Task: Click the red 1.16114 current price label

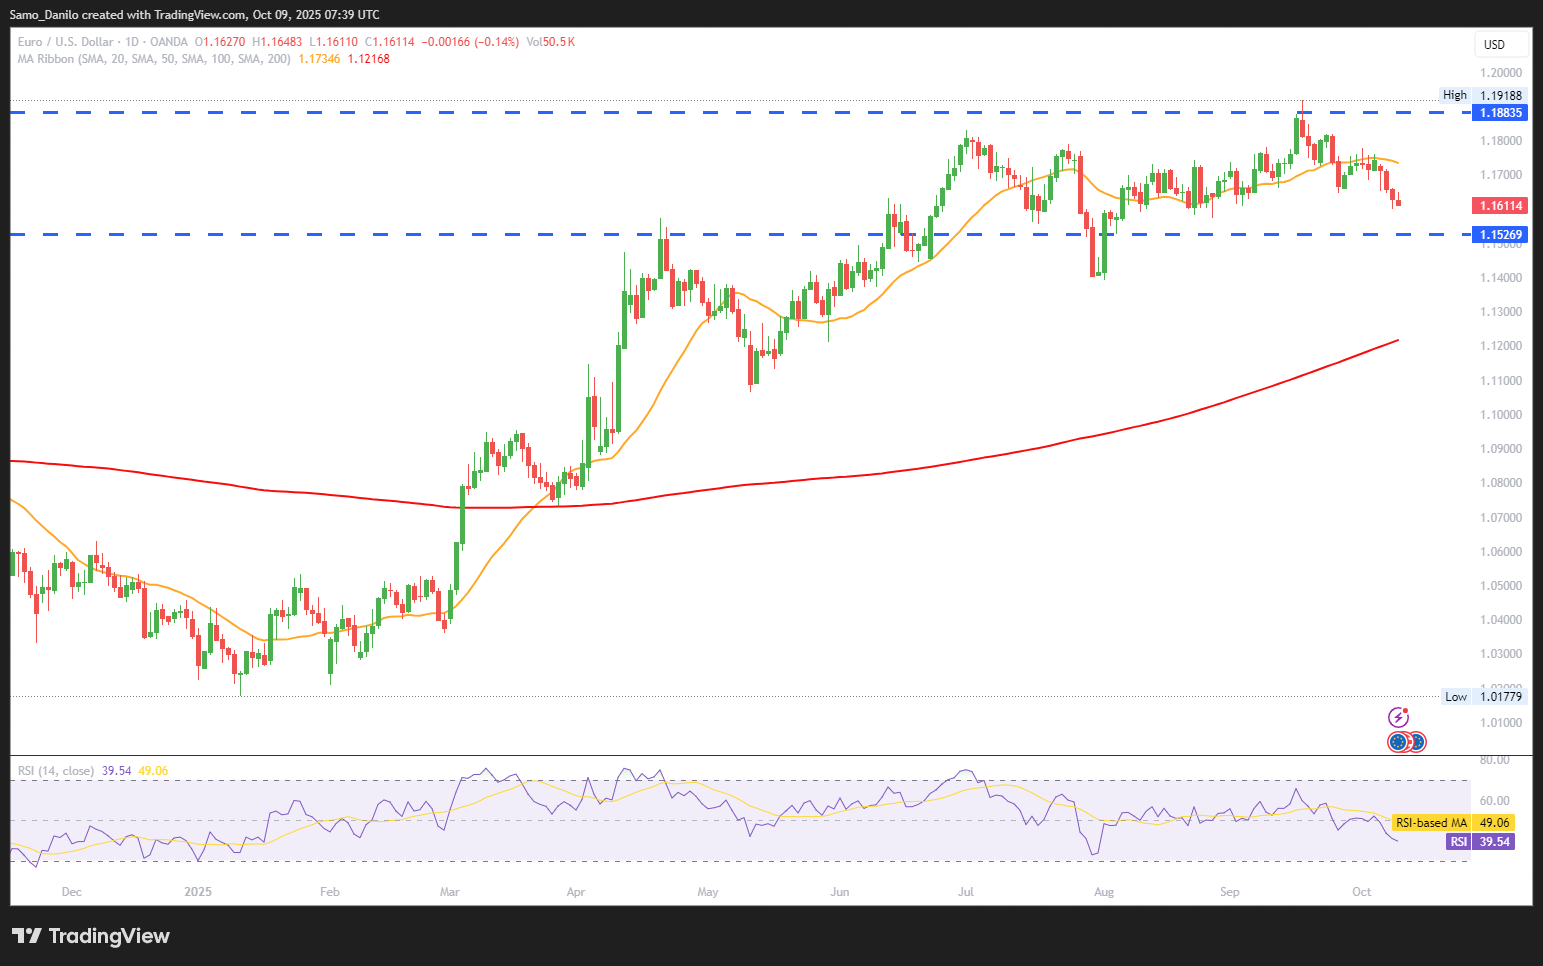Action: click(x=1501, y=206)
